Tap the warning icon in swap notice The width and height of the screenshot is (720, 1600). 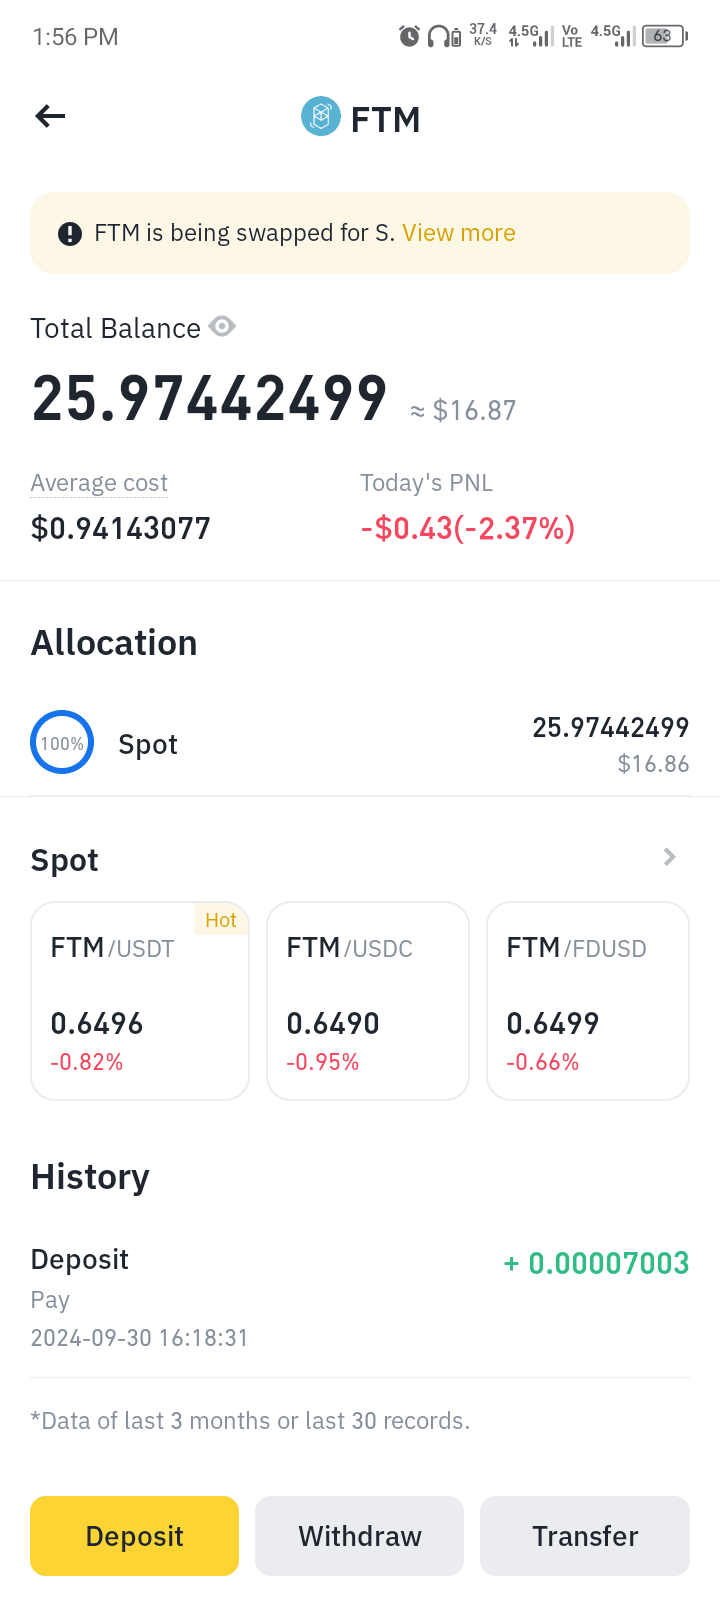click(x=70, y=234)
